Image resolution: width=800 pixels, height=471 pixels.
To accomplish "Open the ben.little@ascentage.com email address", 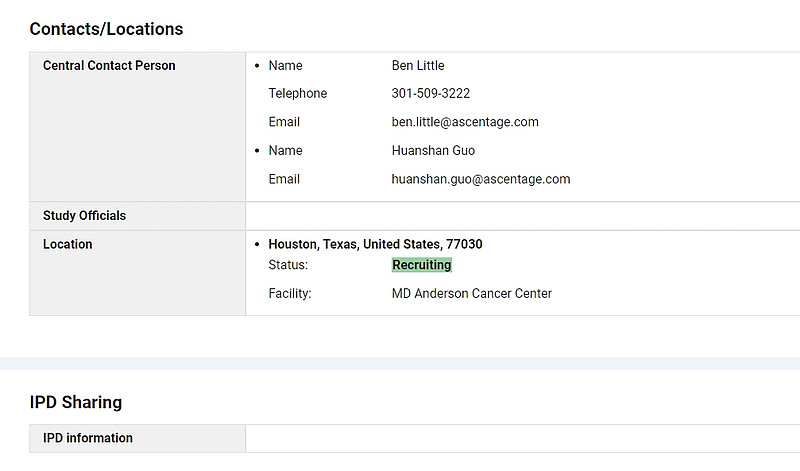I will (465, 122).
